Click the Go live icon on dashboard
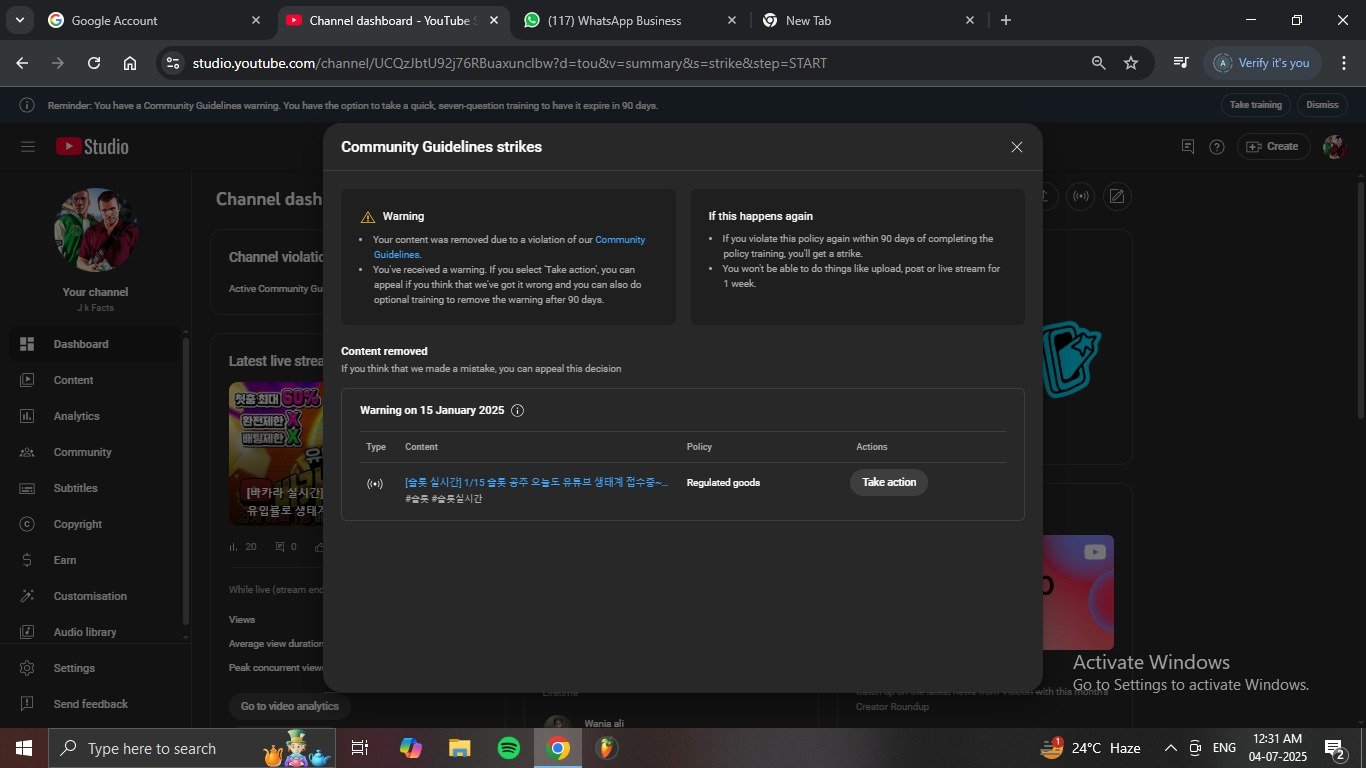Screen dimensions: 1366x768 (1080, 196)
